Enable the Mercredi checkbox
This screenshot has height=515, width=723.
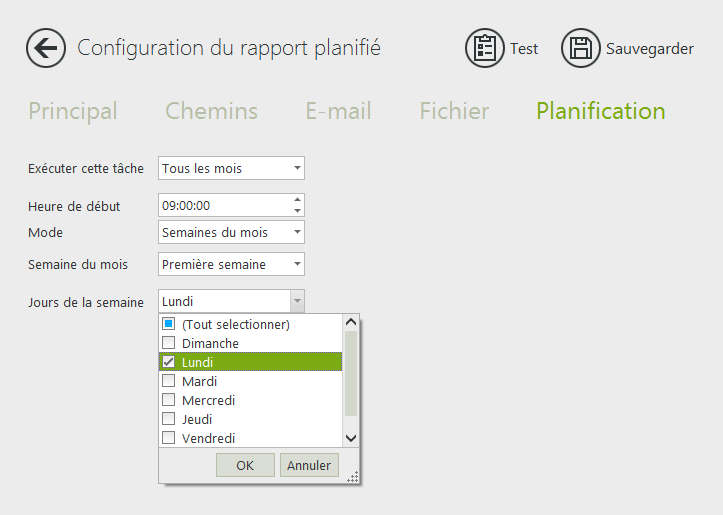[169, 400]
